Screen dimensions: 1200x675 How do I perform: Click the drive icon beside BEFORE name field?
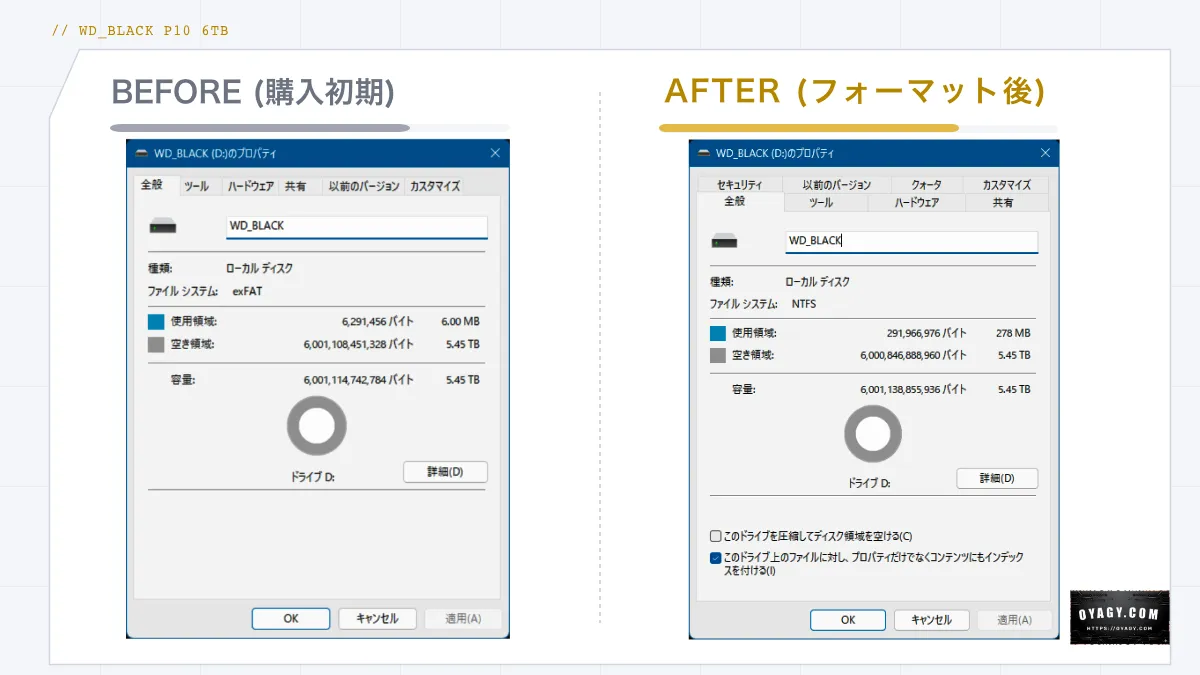(x=162, y=228)
